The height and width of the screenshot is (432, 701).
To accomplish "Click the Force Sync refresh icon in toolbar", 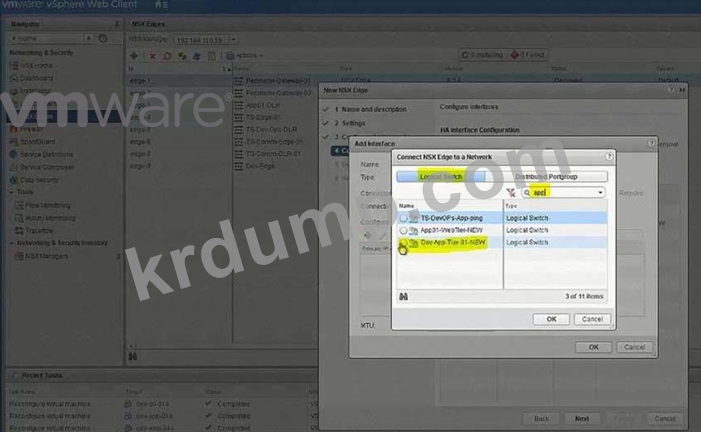I will 167,56.
